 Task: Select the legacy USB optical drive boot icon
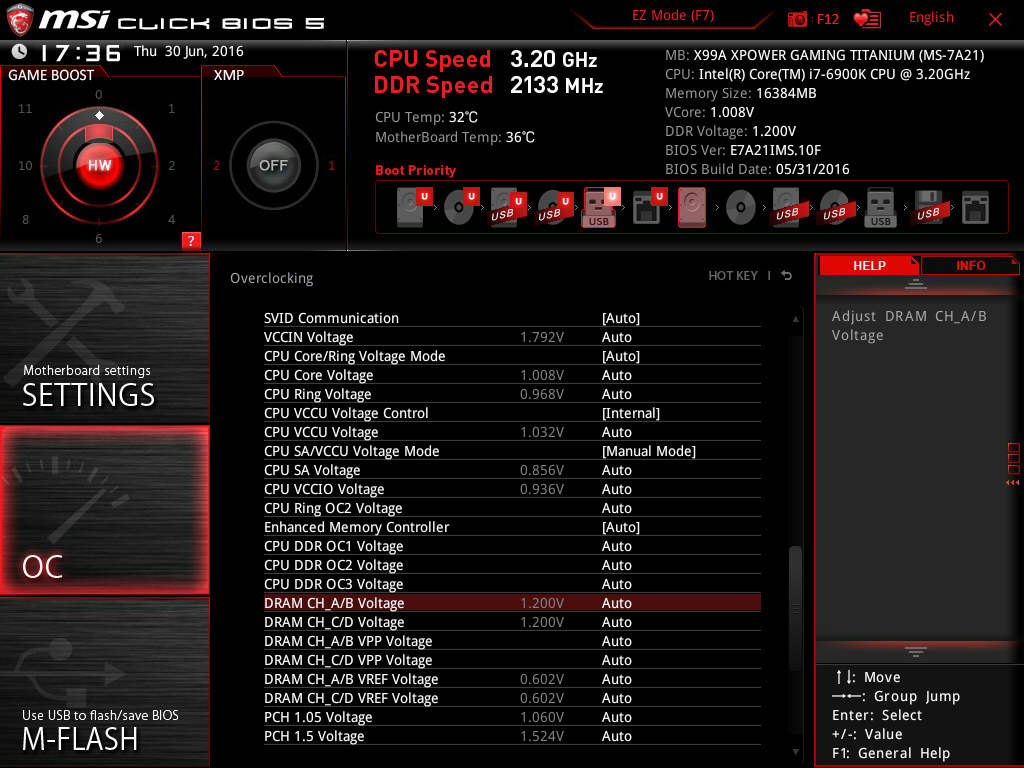(x=834, y=208)
